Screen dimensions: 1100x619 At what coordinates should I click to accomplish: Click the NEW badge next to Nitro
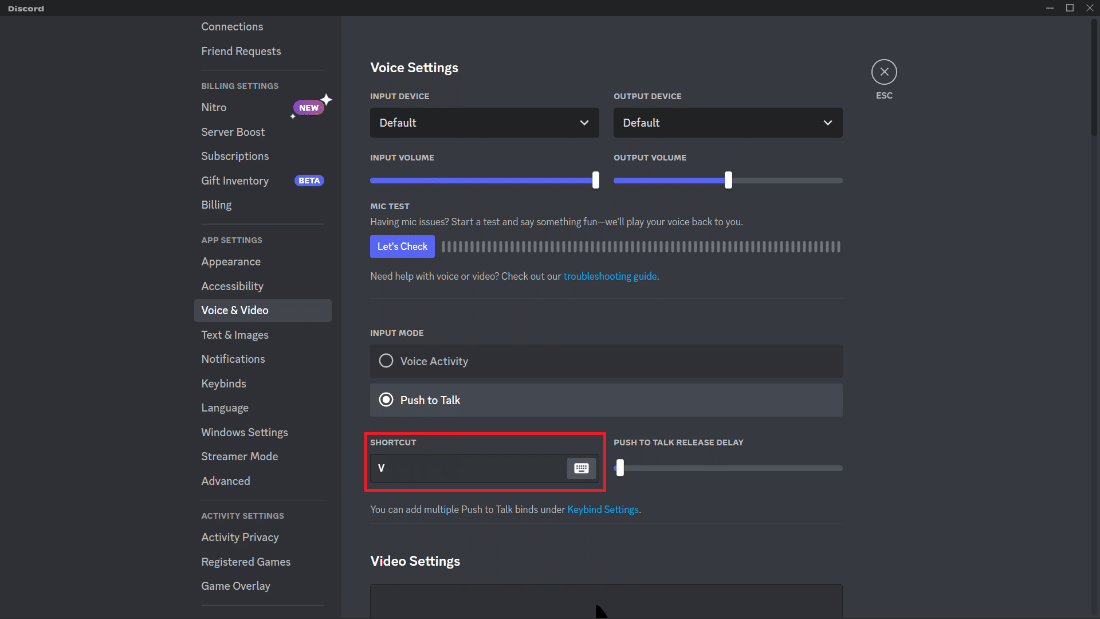(308, 107)
